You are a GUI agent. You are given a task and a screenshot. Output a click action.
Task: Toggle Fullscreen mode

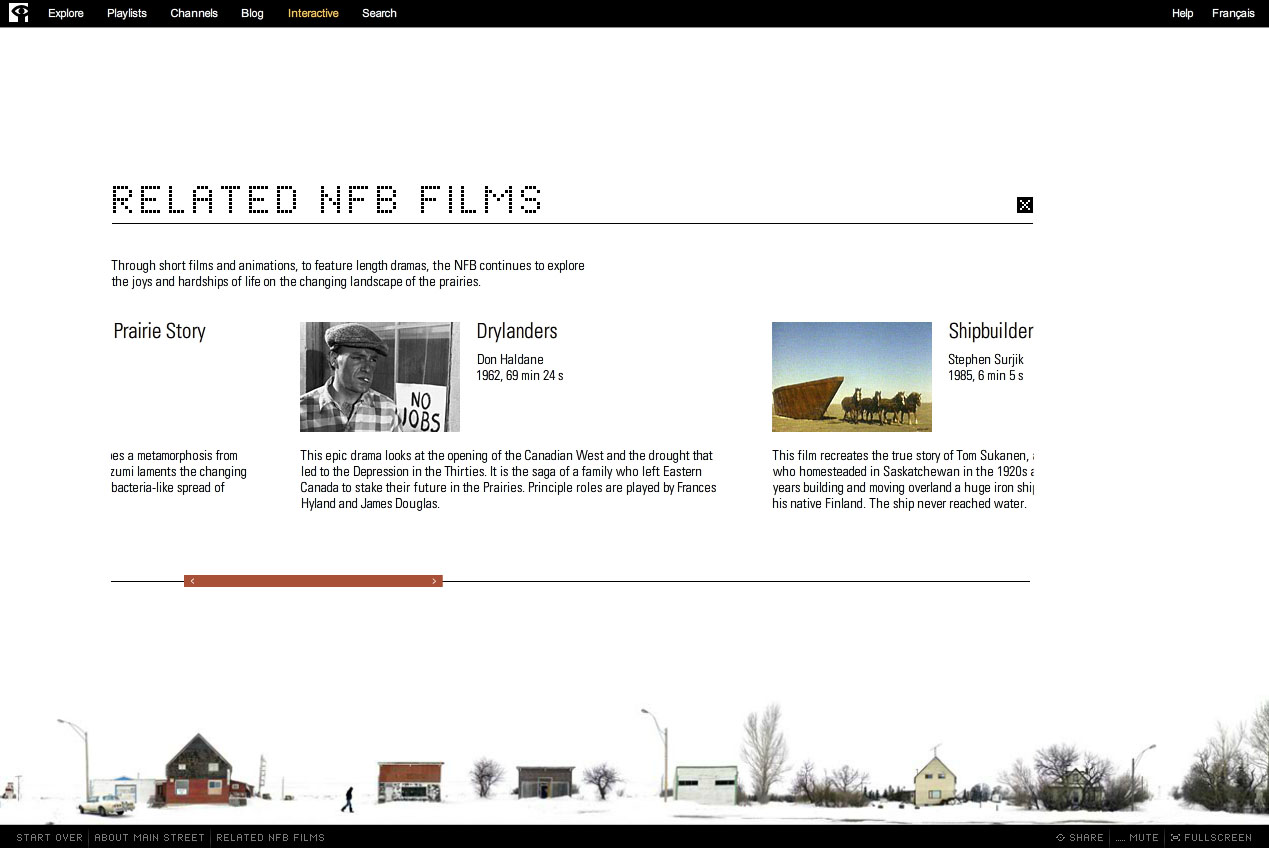[1211, 838]
